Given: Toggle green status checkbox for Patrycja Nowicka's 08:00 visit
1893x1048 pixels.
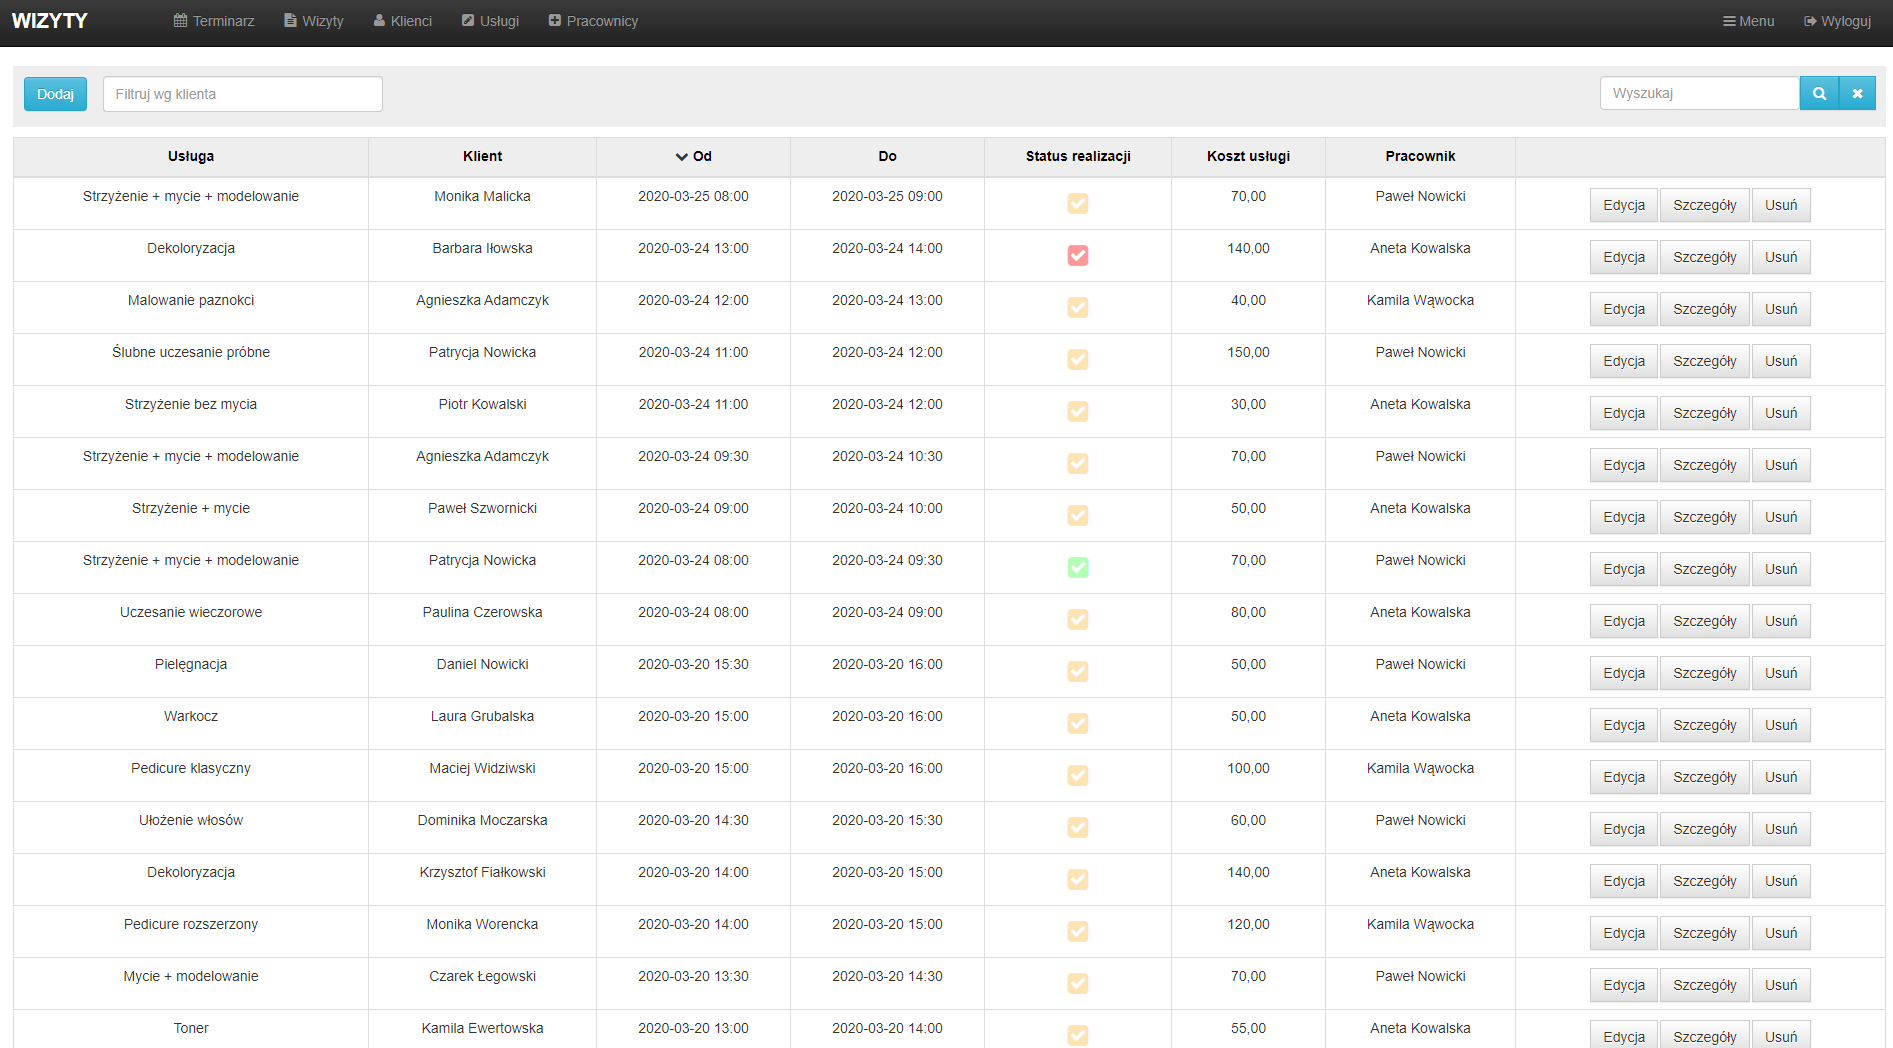Looking at the screenshot, I should point(1077,568).
